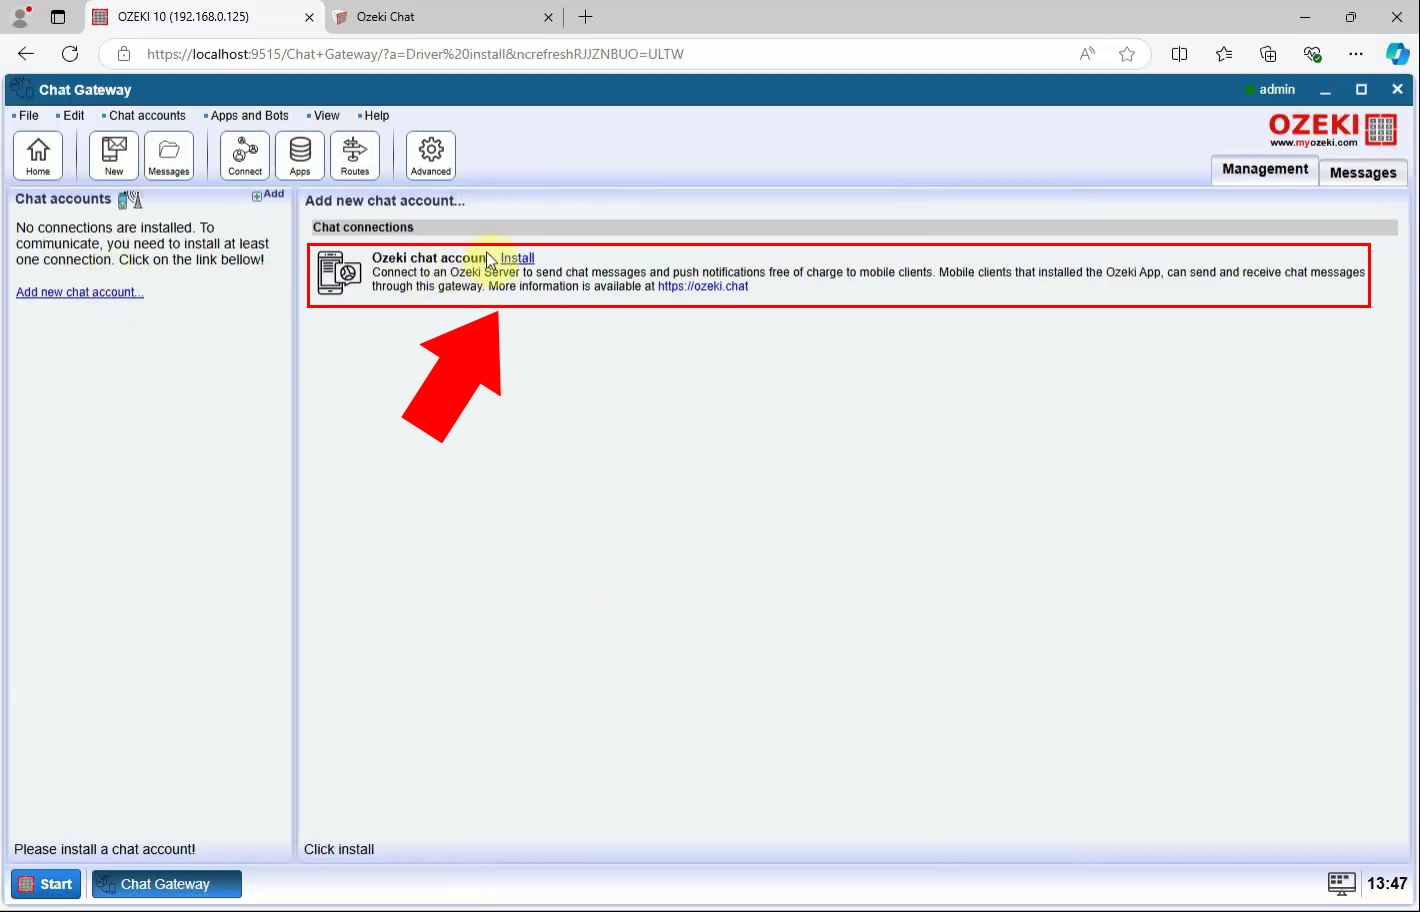Close the Chat Gateway inner window
The height and width of the screenshot is (912, 1420).
point(1397,90)
